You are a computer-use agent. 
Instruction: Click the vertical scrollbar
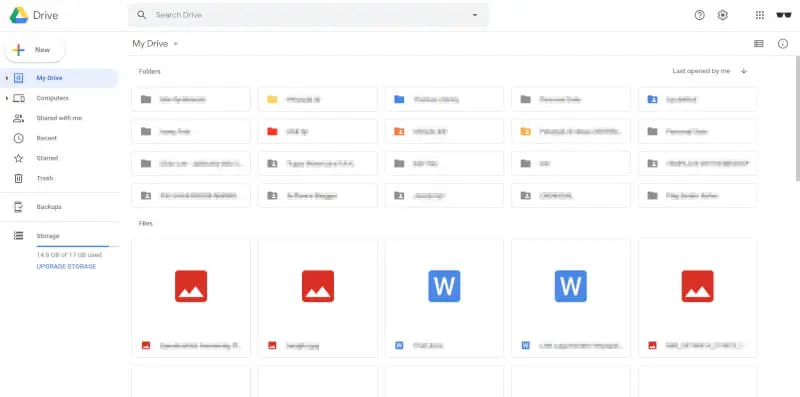point(797,118)
